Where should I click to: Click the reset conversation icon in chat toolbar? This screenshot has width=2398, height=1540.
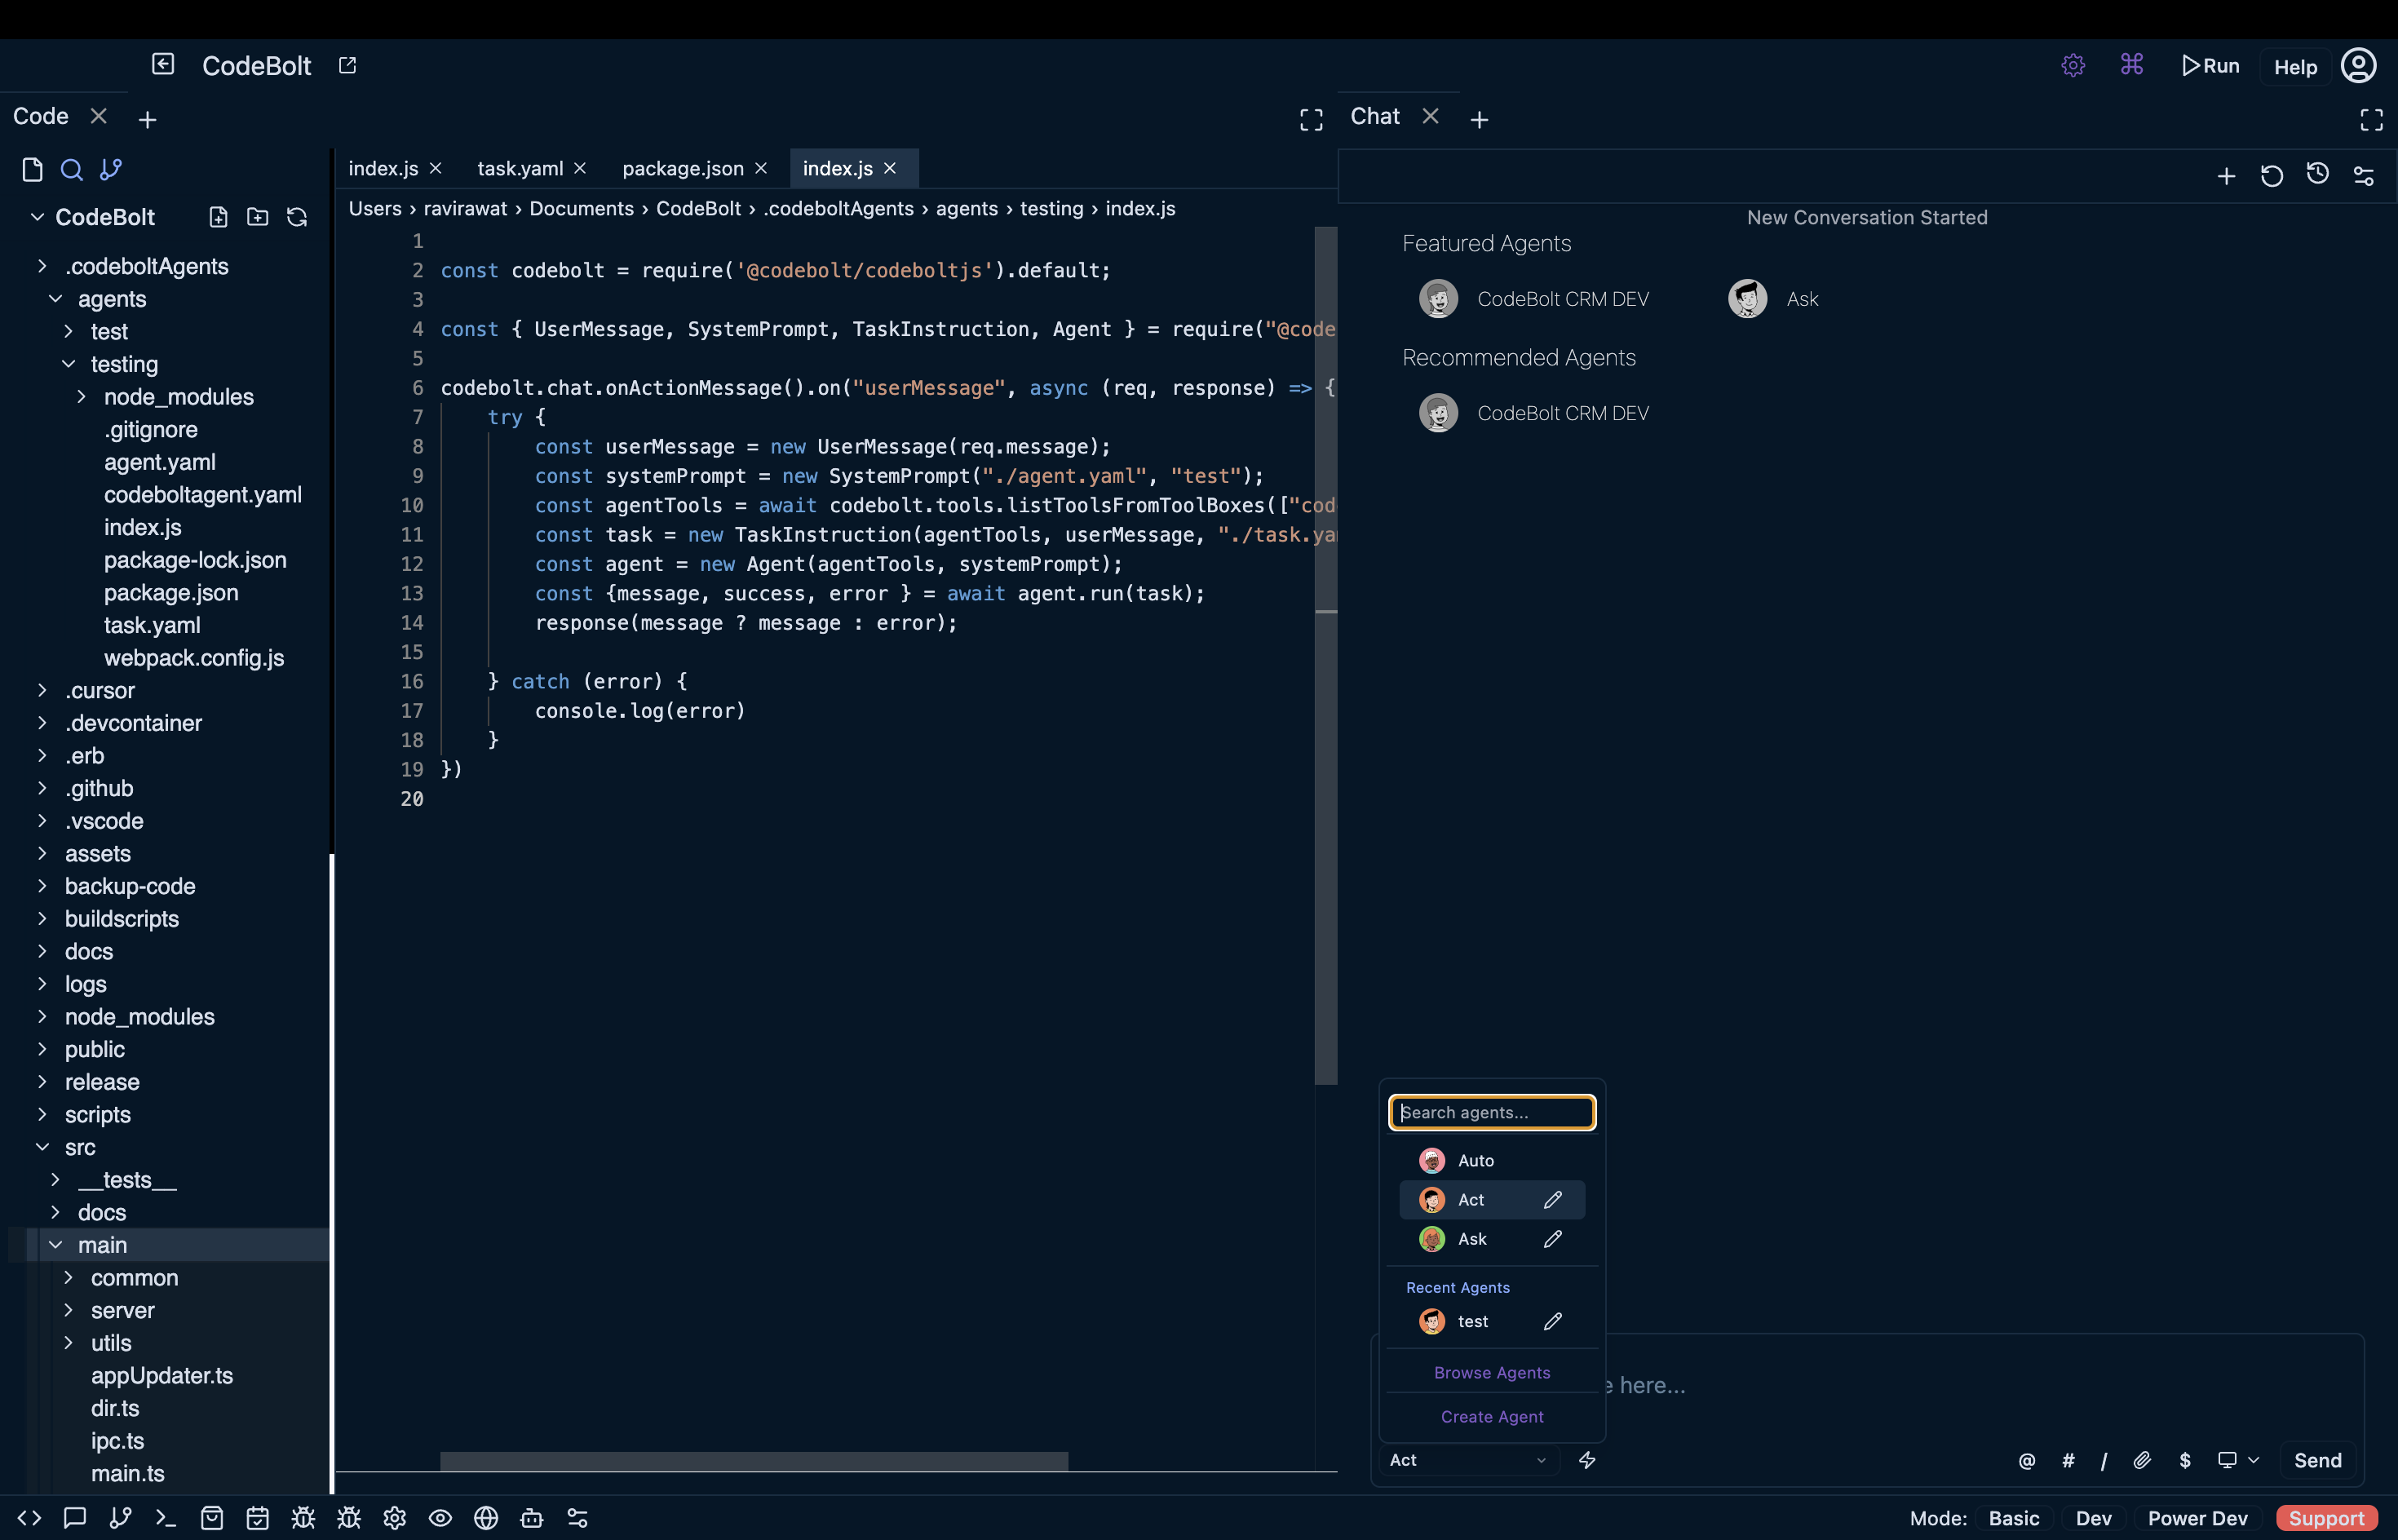pos(2272,176)
